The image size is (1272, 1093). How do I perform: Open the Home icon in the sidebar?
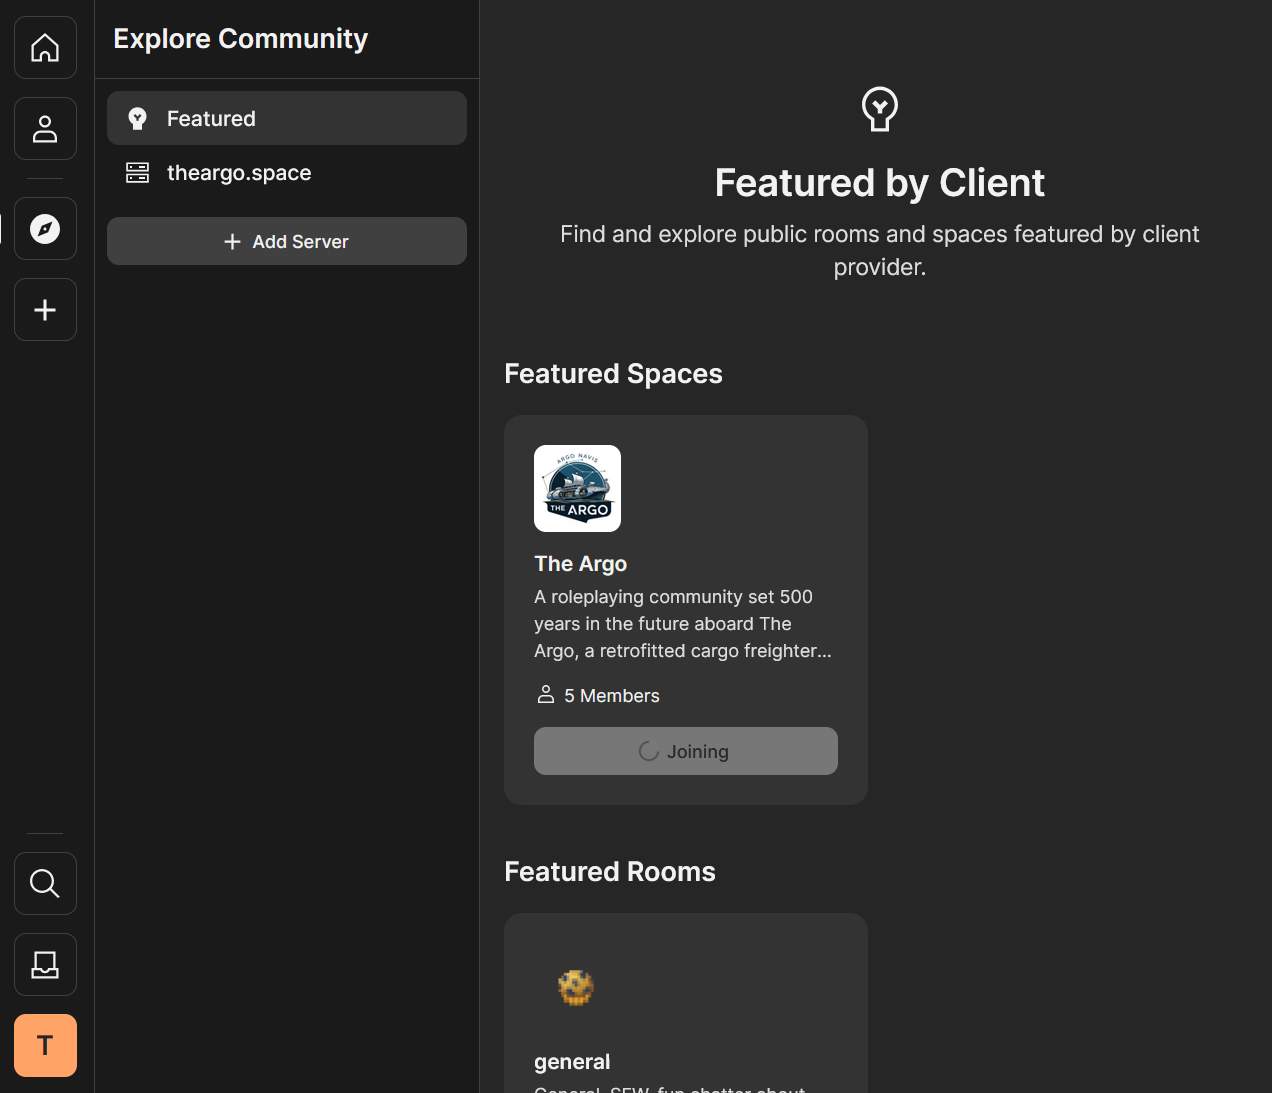45,48
